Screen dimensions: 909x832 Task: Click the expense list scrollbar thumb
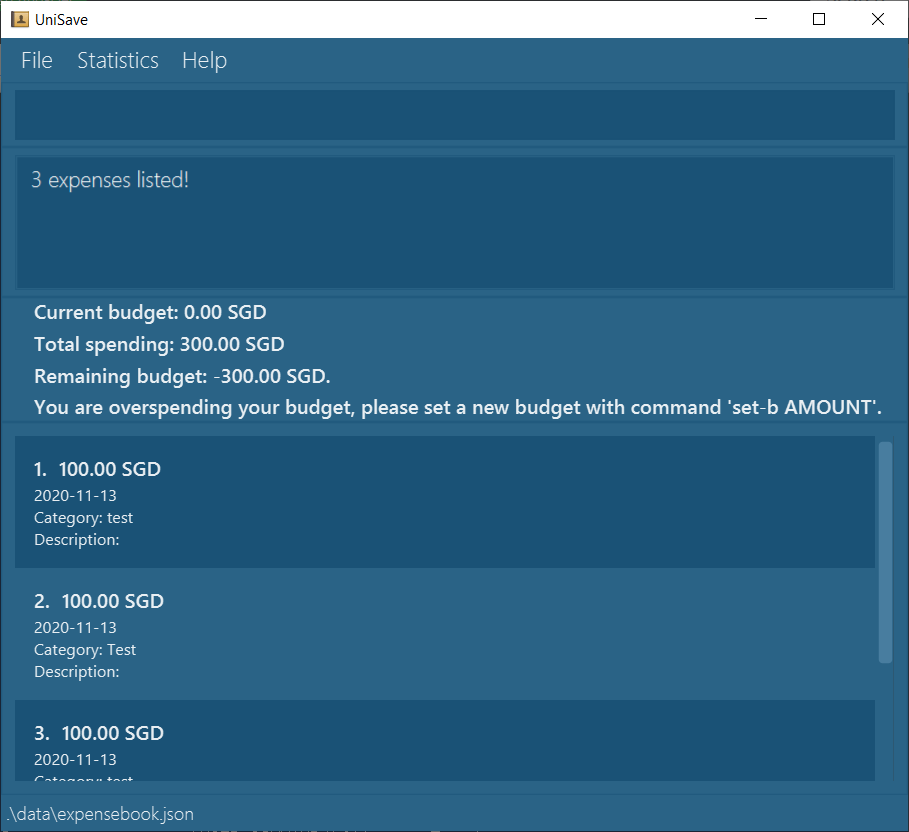(885, 552)
